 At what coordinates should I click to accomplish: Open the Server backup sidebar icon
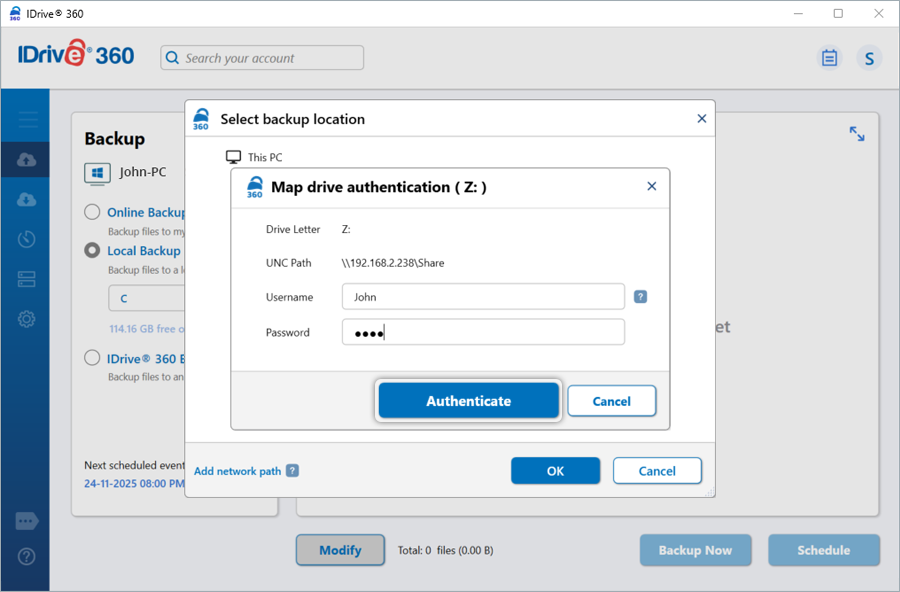pyautogui.click(x=26, y=279)
